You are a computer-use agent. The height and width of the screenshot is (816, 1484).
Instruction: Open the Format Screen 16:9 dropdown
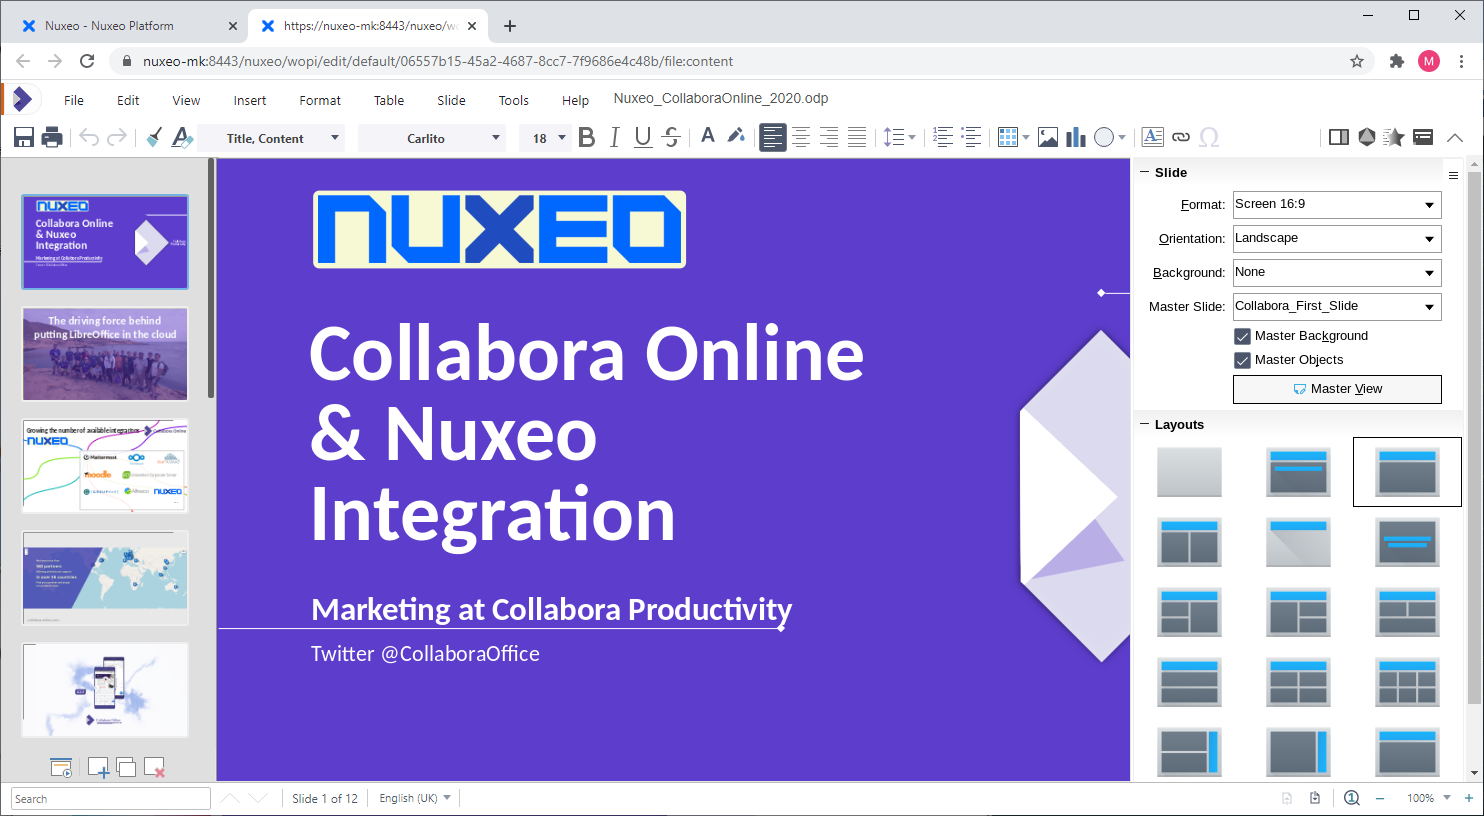click(1337, 204)
